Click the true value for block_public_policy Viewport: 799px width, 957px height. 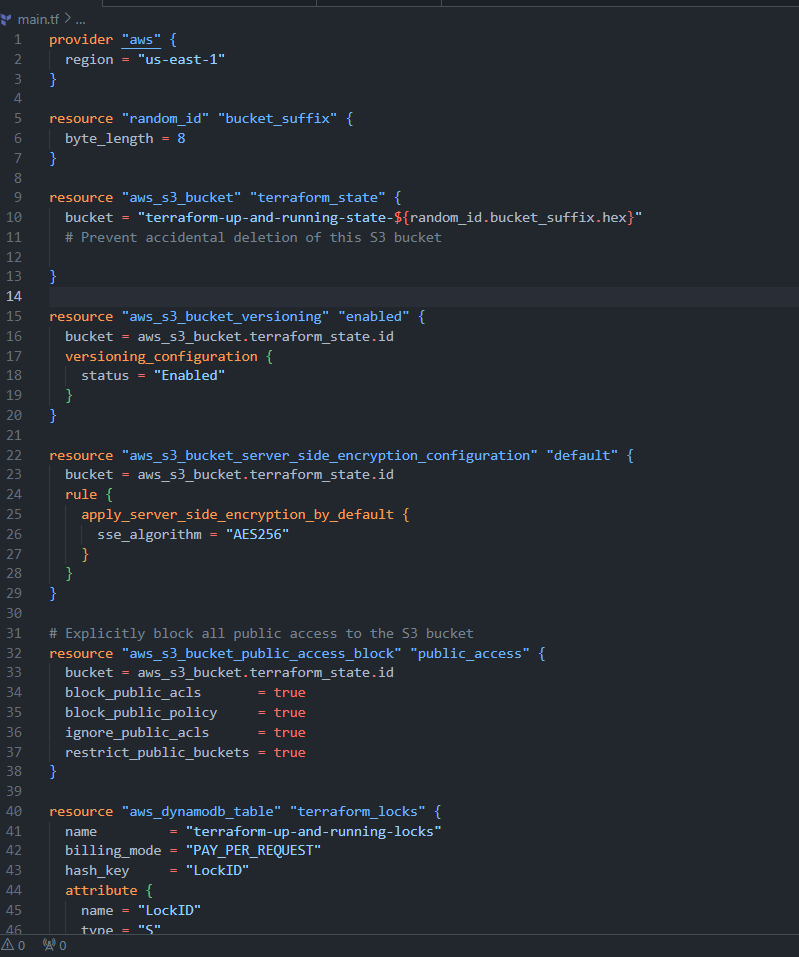tap(289, 713)
